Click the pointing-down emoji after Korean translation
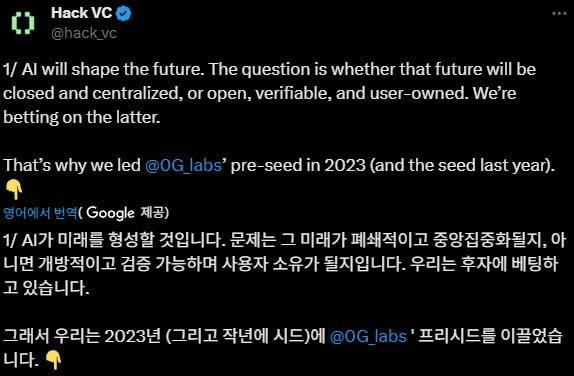 point(53,360)
